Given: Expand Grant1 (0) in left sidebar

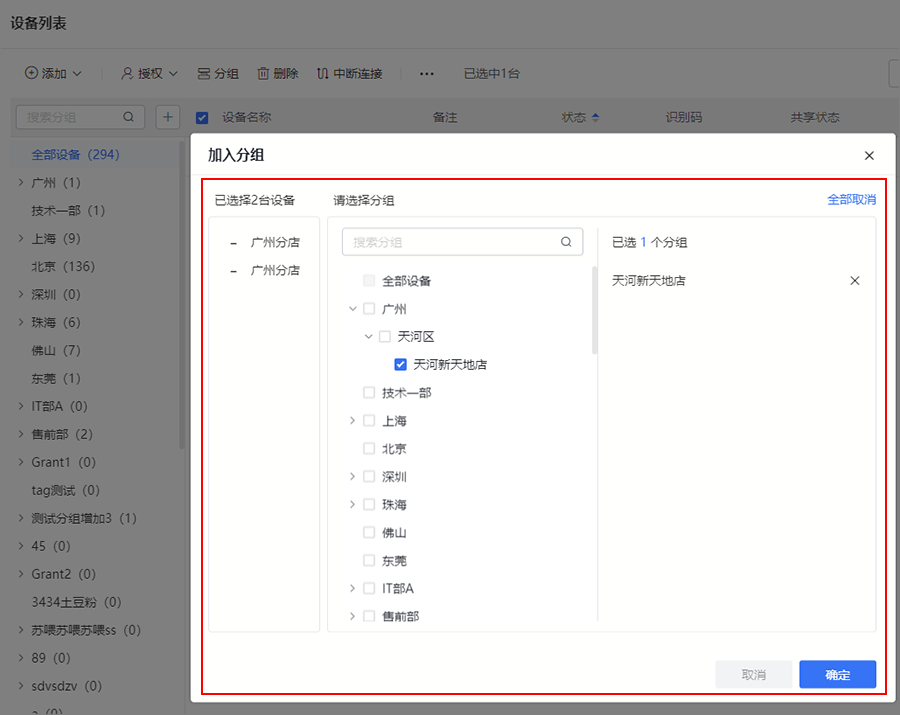Looking at the screenshot, I should coord(21,462).
